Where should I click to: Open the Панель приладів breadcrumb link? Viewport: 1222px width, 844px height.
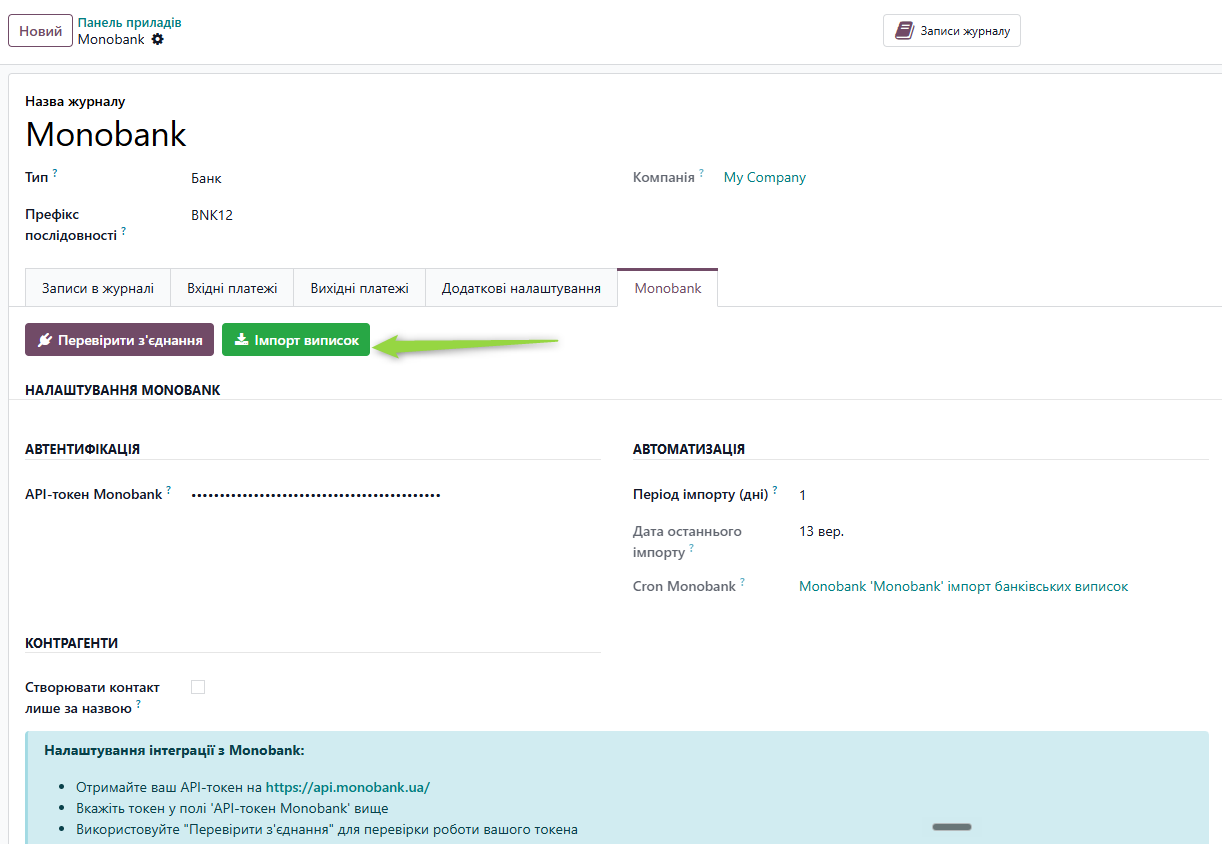pos(130,22)
